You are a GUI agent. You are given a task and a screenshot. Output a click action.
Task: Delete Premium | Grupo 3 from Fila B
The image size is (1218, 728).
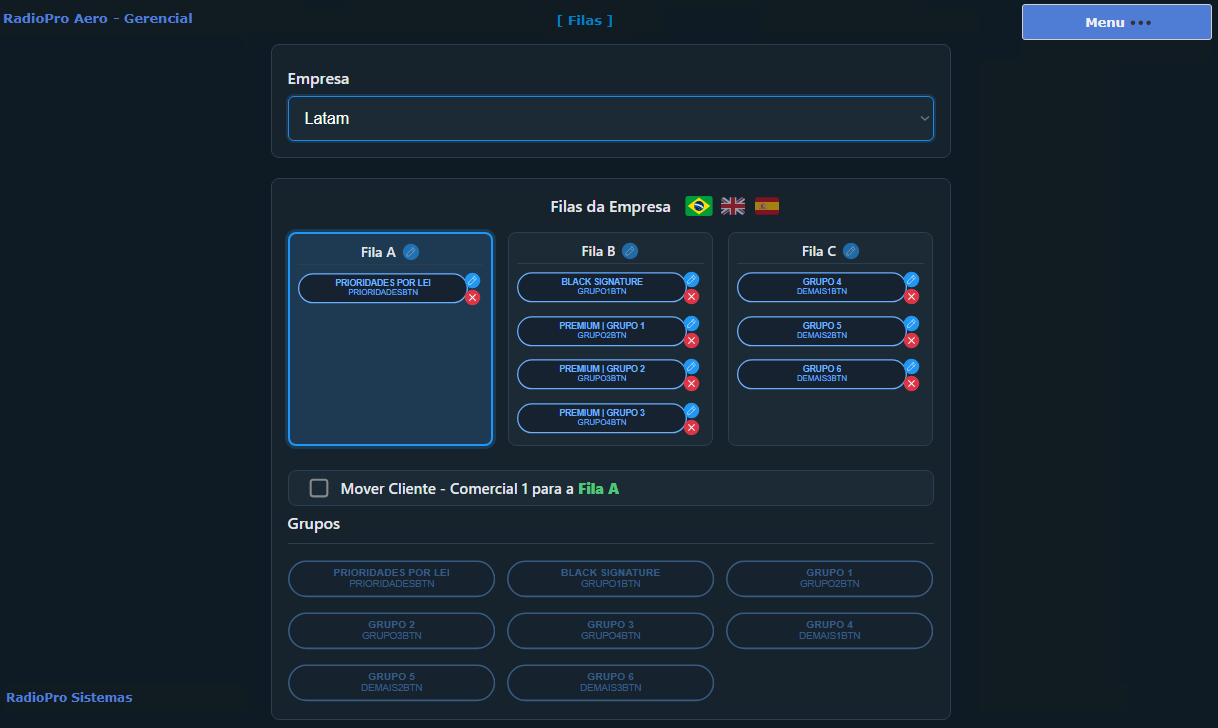coord(692,428)
